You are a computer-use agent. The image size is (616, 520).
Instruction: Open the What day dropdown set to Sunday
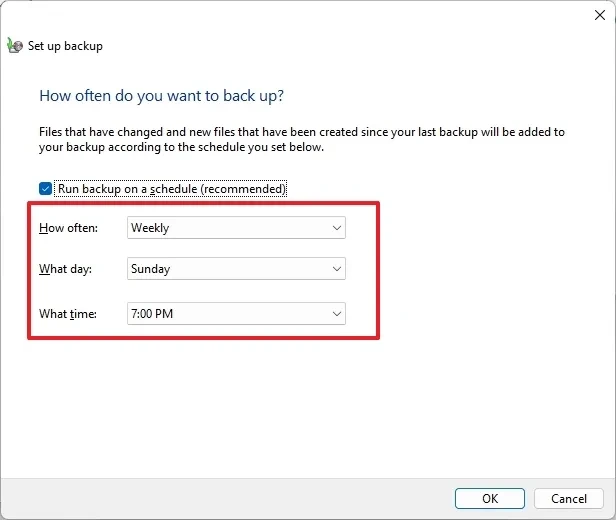click(x=236, y=269)
